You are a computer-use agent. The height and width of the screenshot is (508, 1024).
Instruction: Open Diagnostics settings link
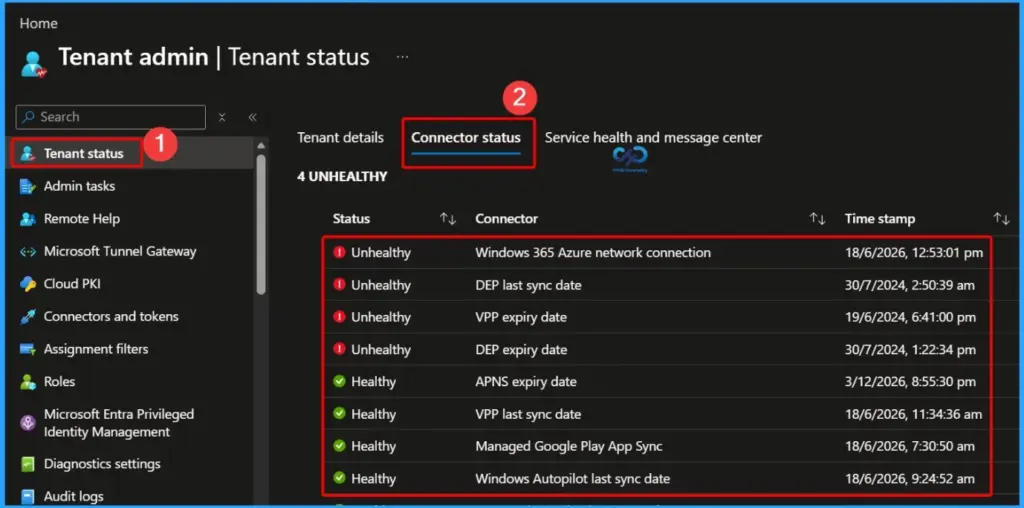pyautogui.click(x=102, y=464)
